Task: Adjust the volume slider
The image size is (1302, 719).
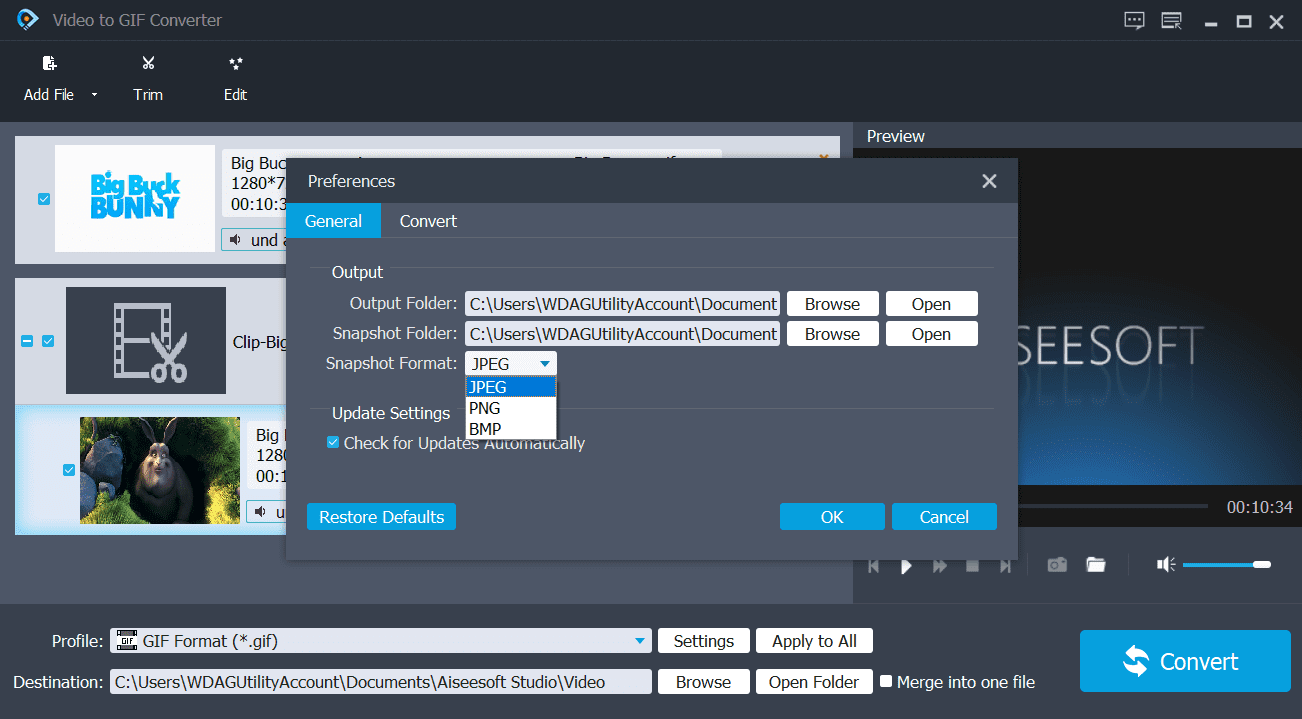Action: click(1226, 565)
